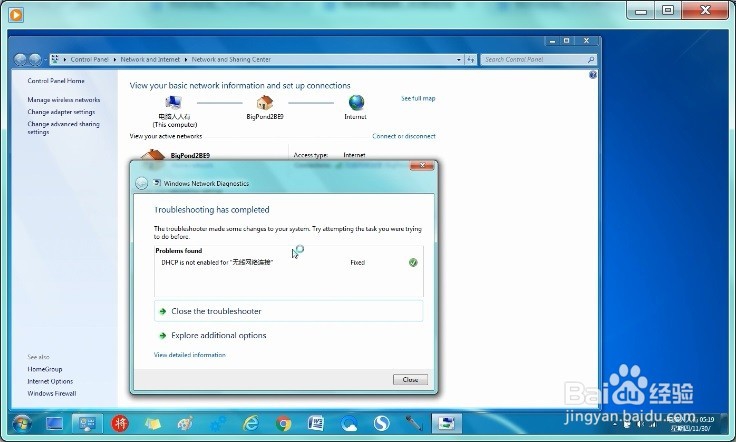The height and width of the screenshot is (442, 736).
Task: Click the back arrow in Control Panel window
Action: pyautogui.click(x=20, y=60)
